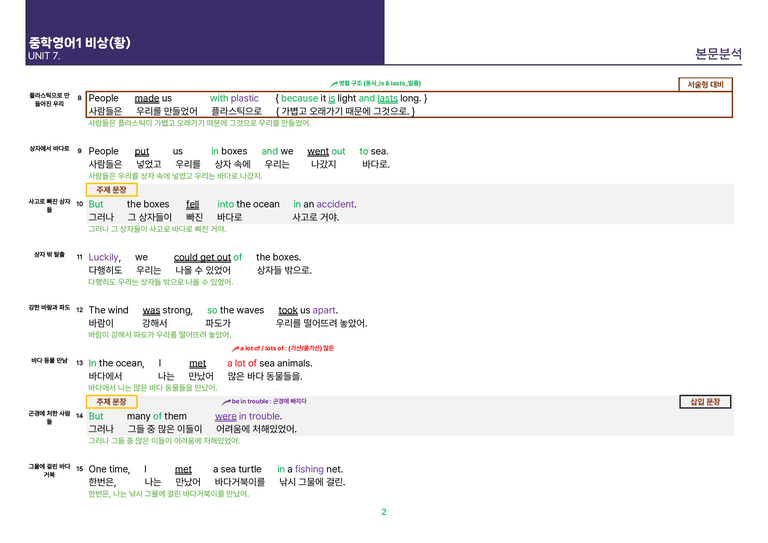This screenshot has width=768, height=543.
Task: Select the phrase into the ocean in sentence 10
Action: click(x=248, y=204)
